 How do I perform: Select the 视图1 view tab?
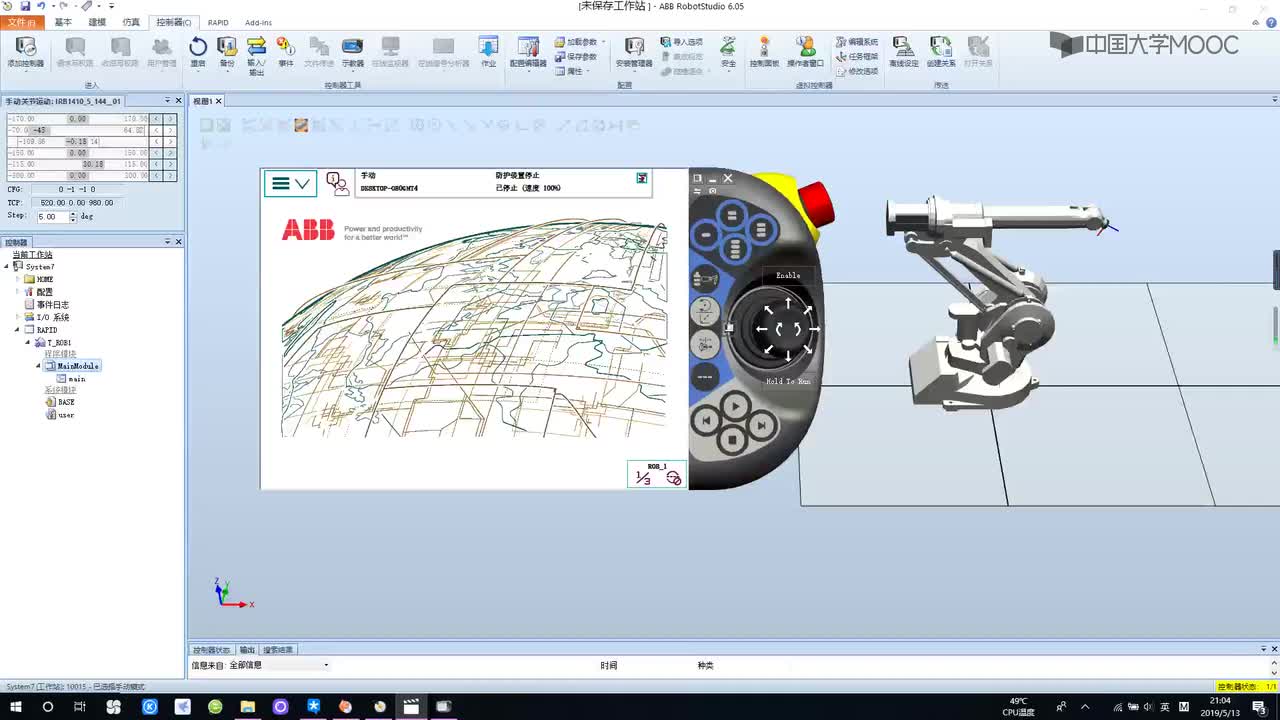pyautogui.click(x=205, y=101)
